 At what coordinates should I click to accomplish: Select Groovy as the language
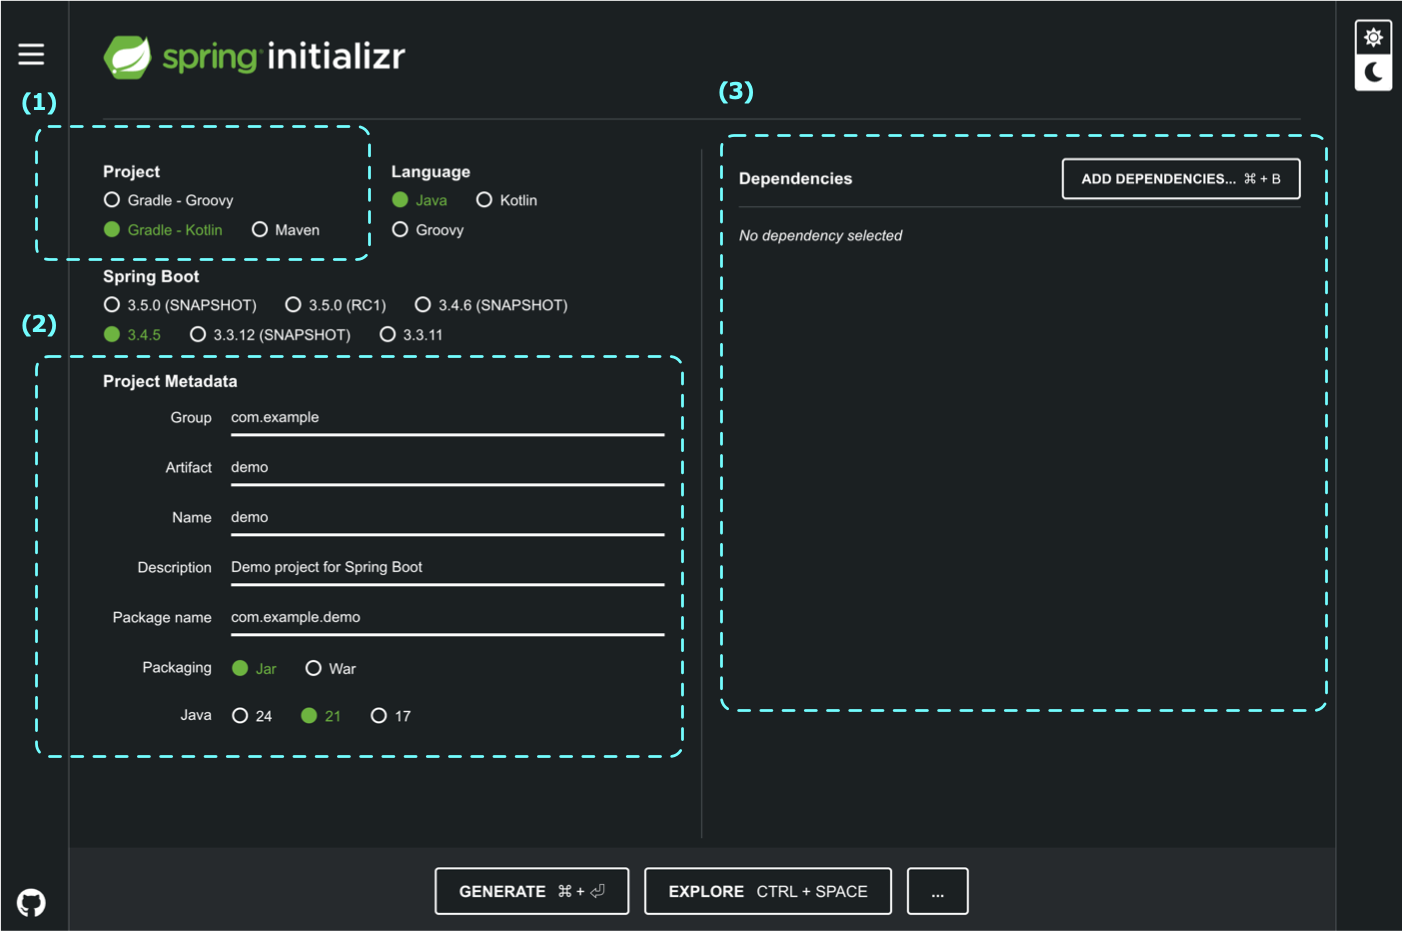[400, 230]
